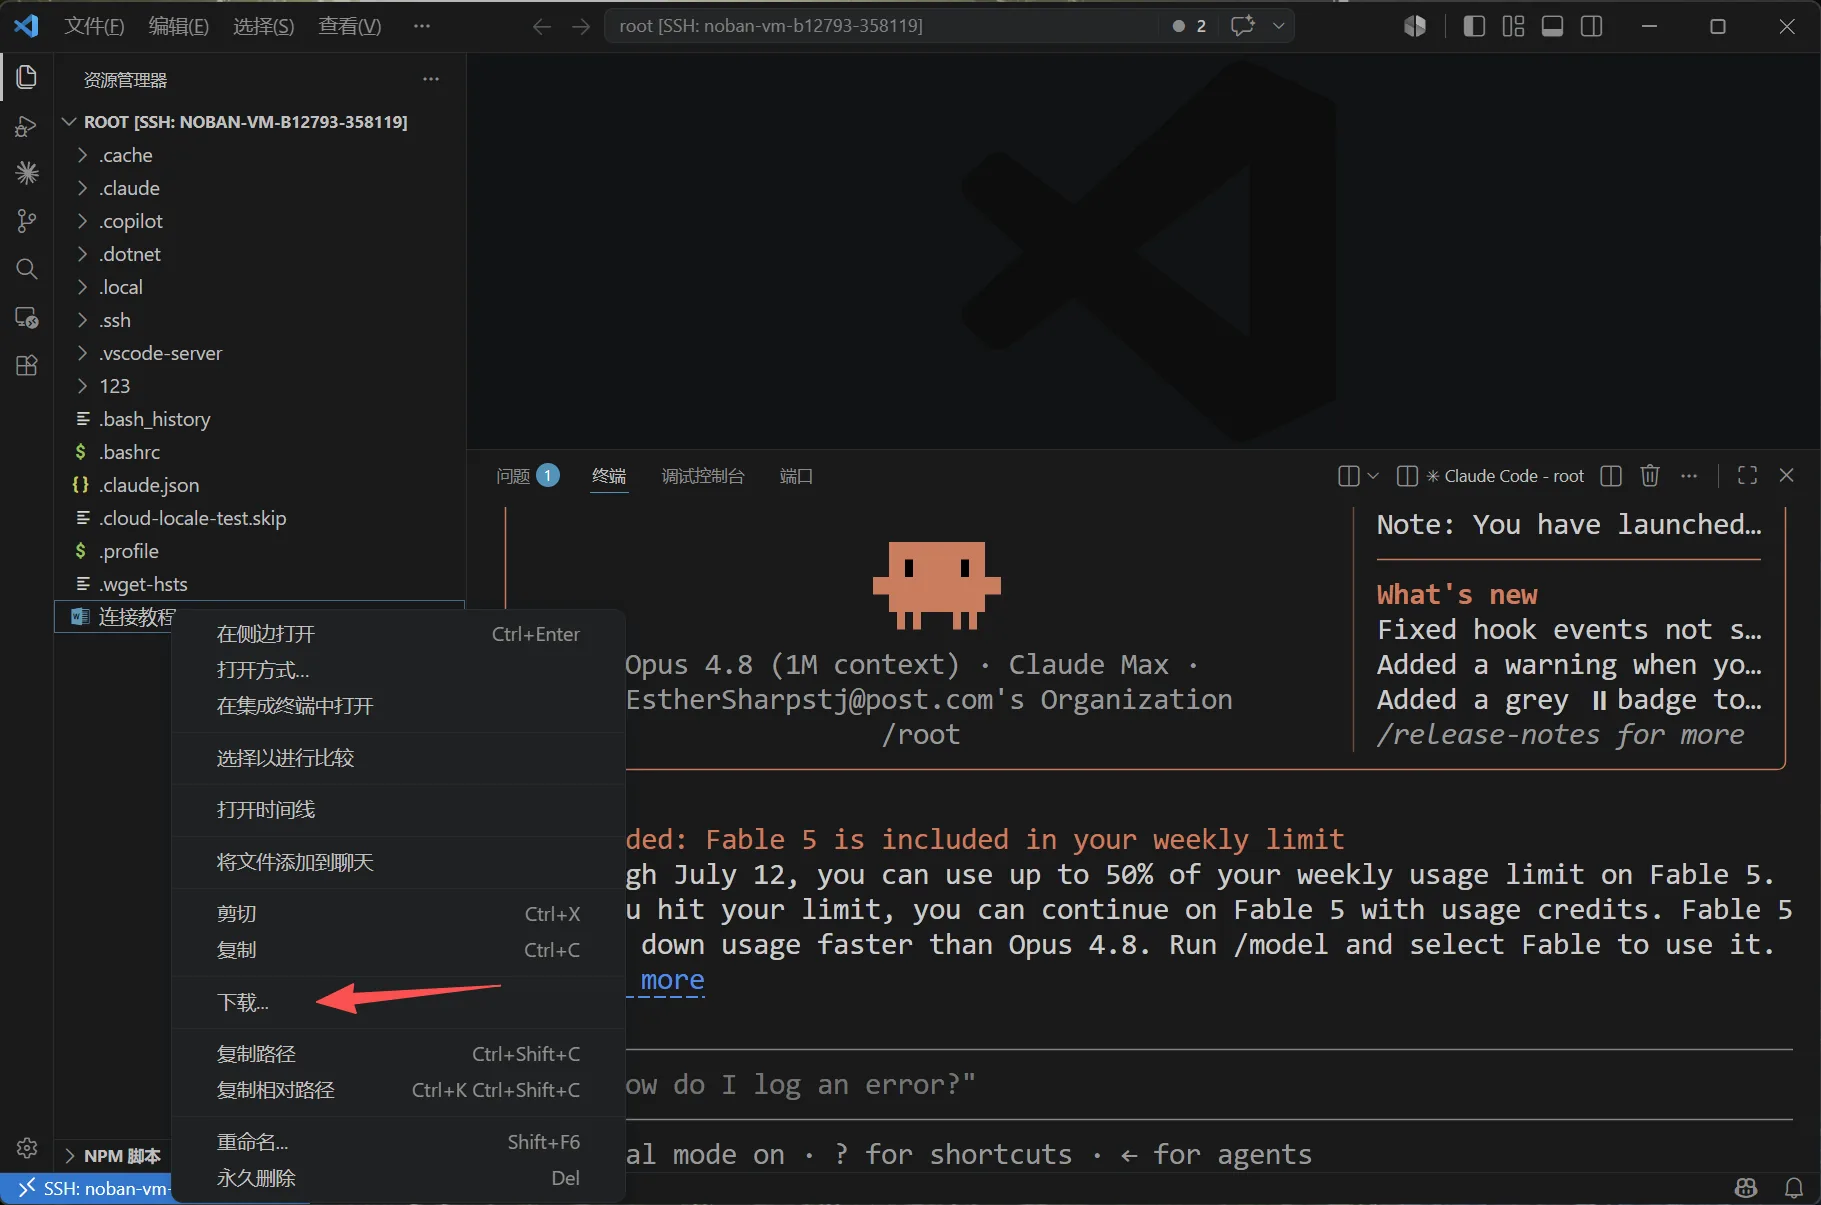
Task: Expand the NPM 脚本 section
Action: 113,1156
